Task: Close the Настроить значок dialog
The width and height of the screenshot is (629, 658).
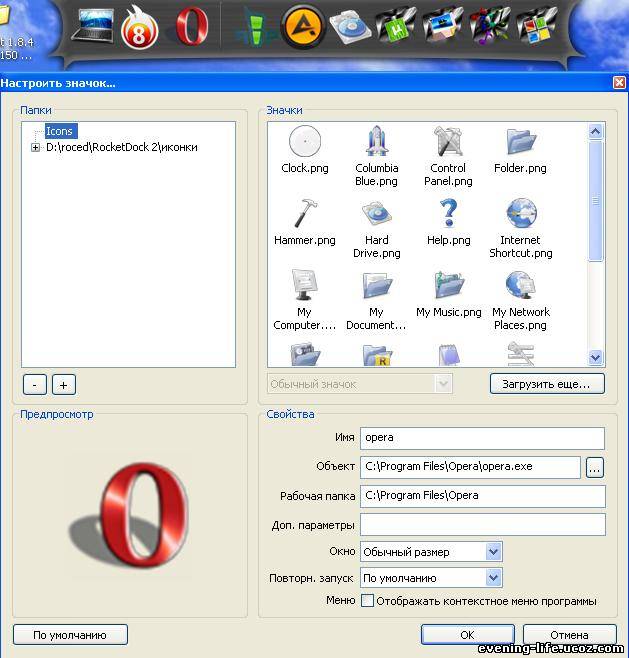Action: tap(619, 83)
